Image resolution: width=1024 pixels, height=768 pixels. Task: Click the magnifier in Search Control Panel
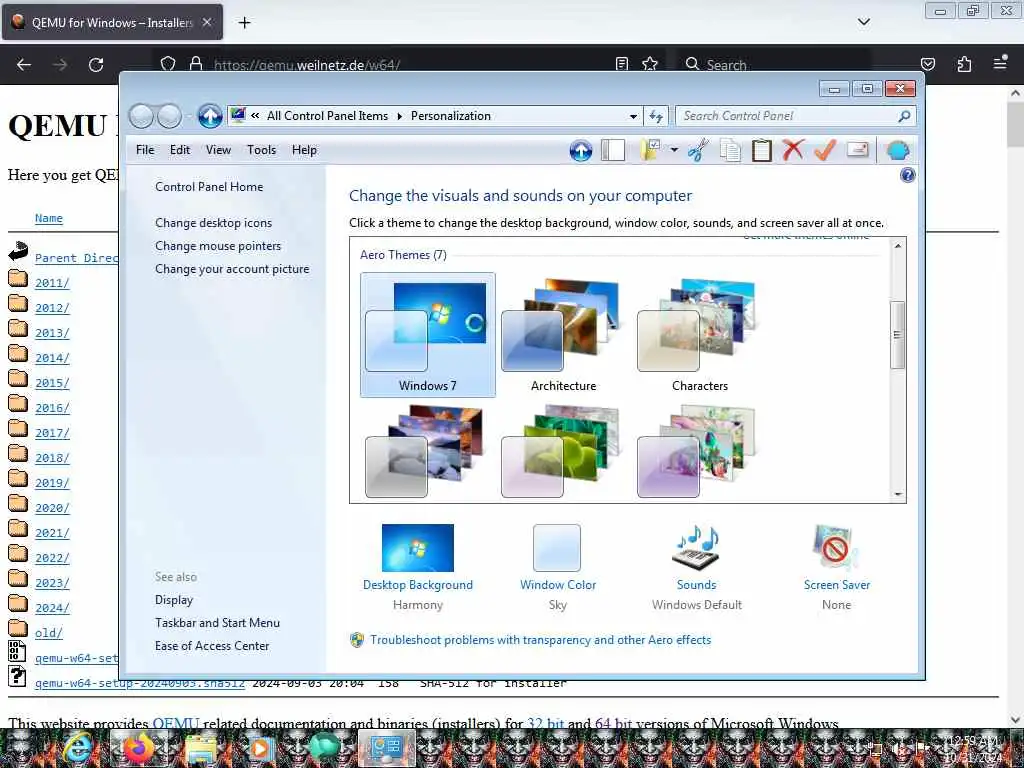[x=904, y=116]
